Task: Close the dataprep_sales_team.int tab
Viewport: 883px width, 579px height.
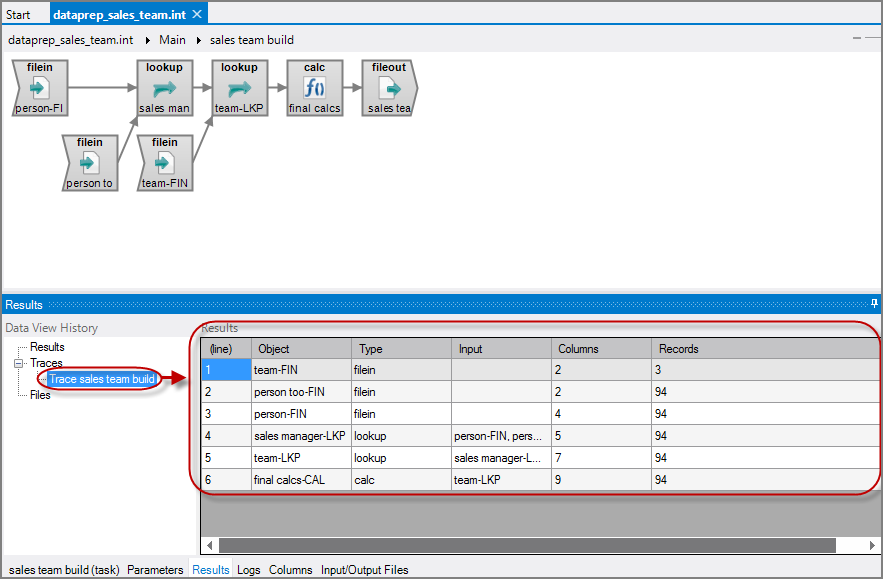Action: (x=197, y=14)
